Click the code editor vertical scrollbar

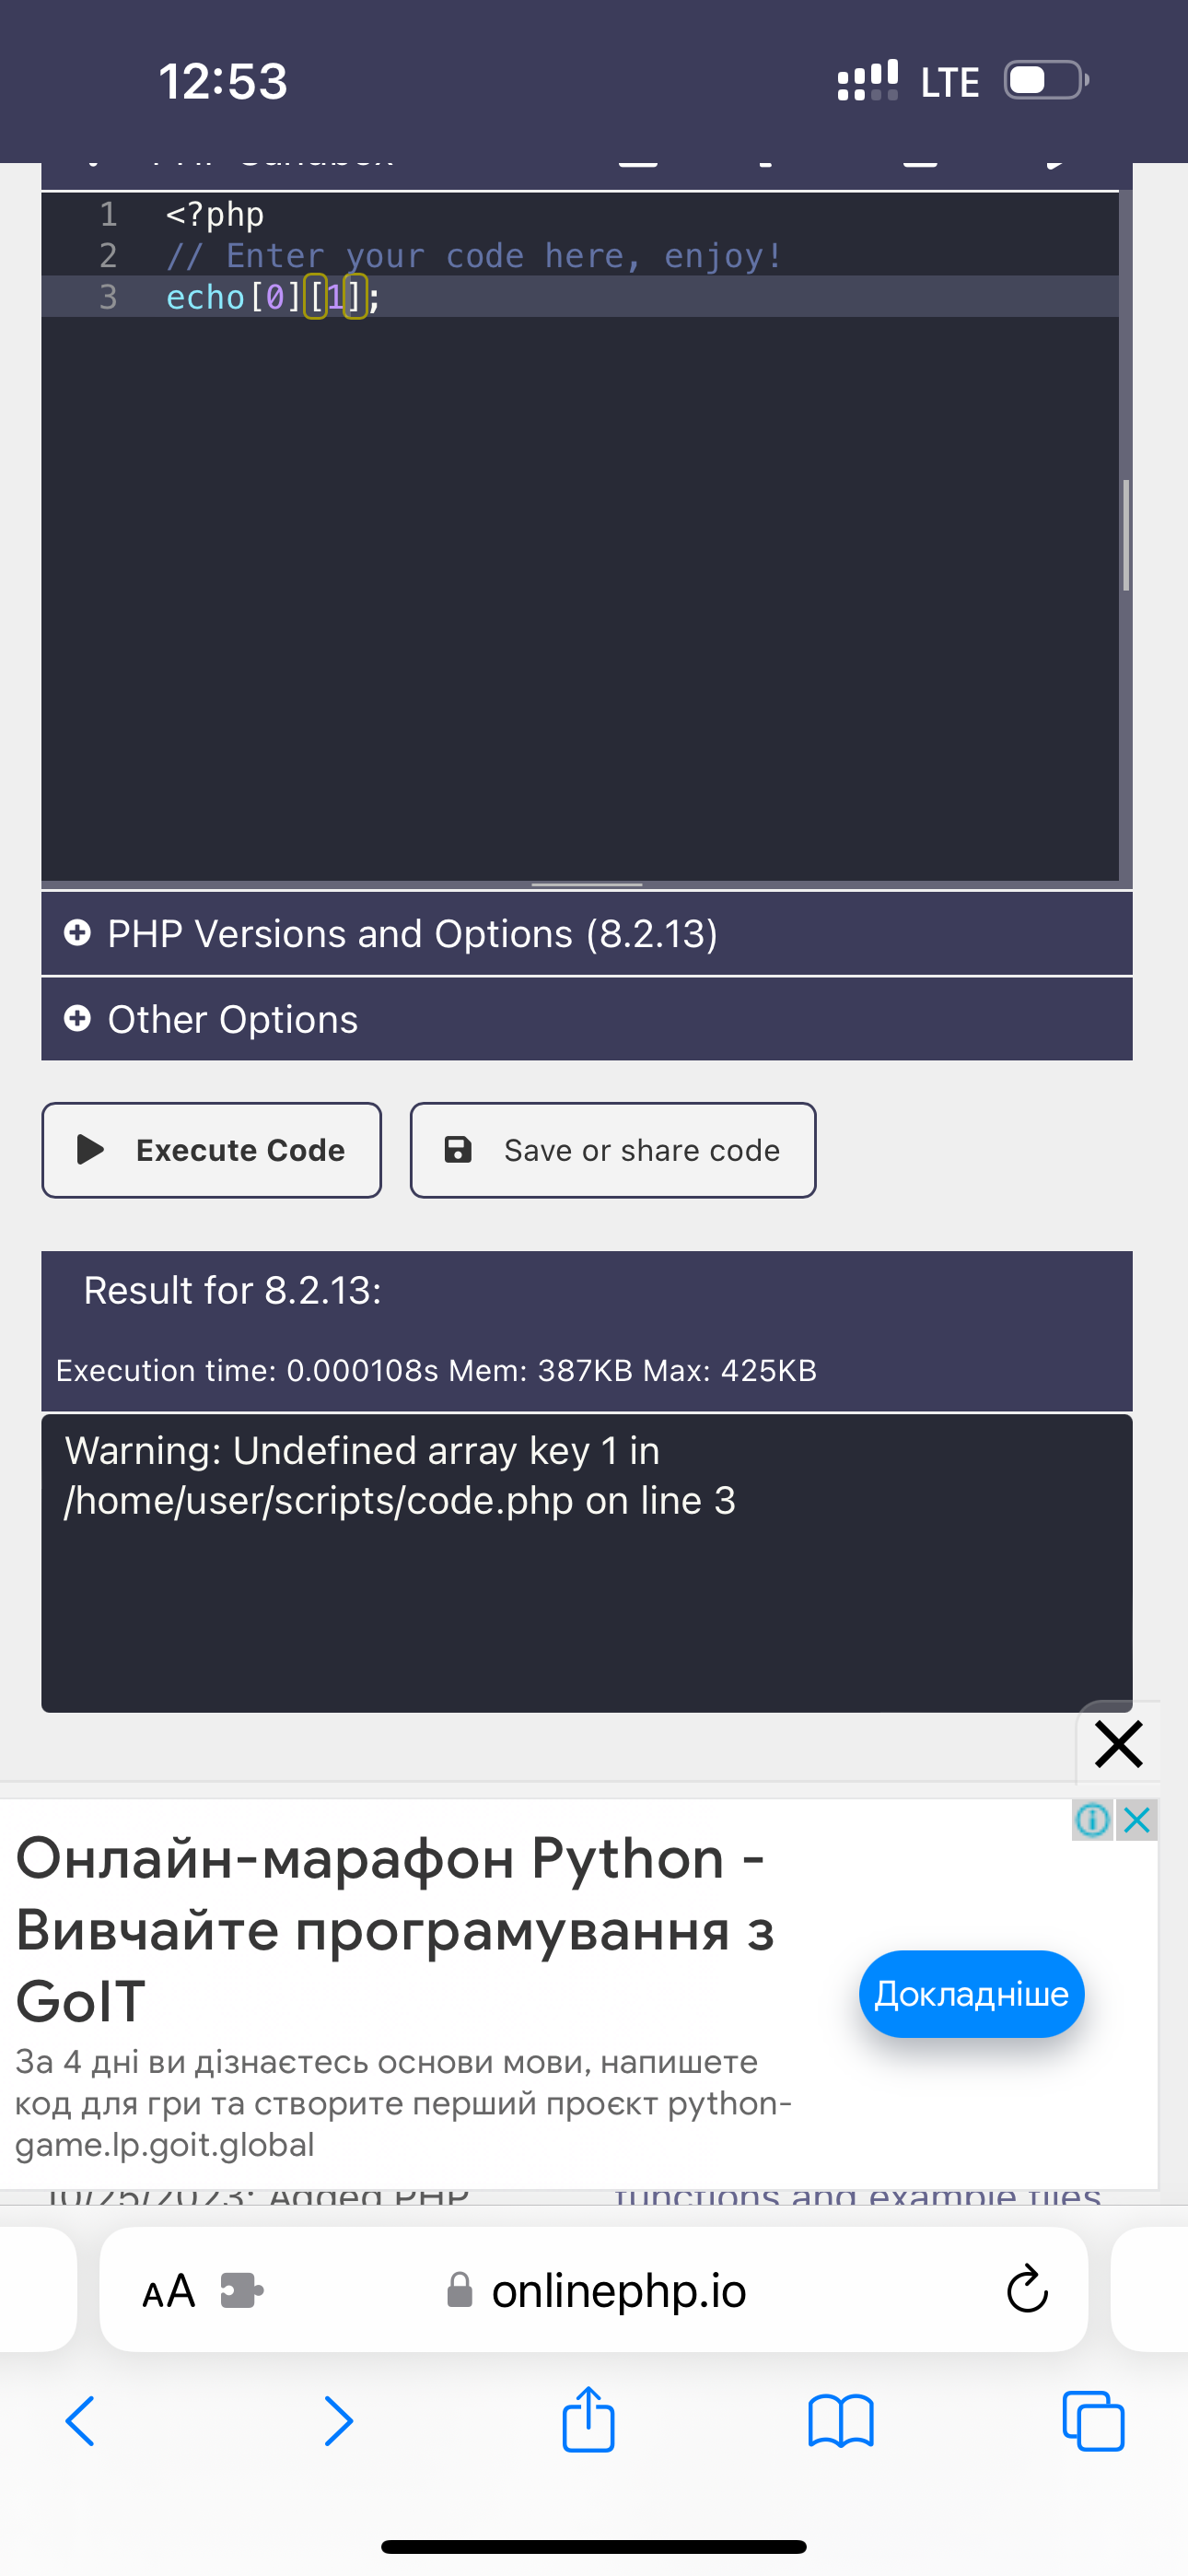1126,535
